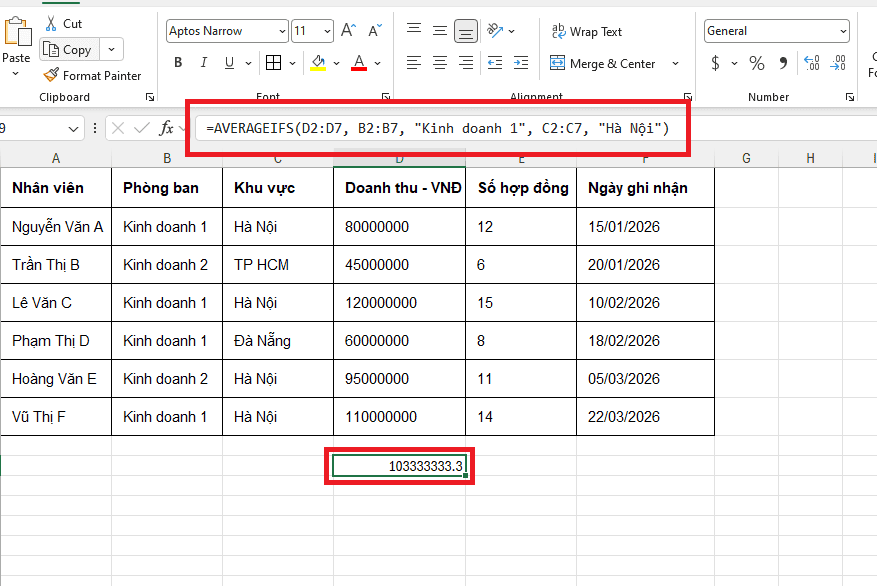Screen dimensions: 877x586
Task: Select column G header
Action: 746,158
